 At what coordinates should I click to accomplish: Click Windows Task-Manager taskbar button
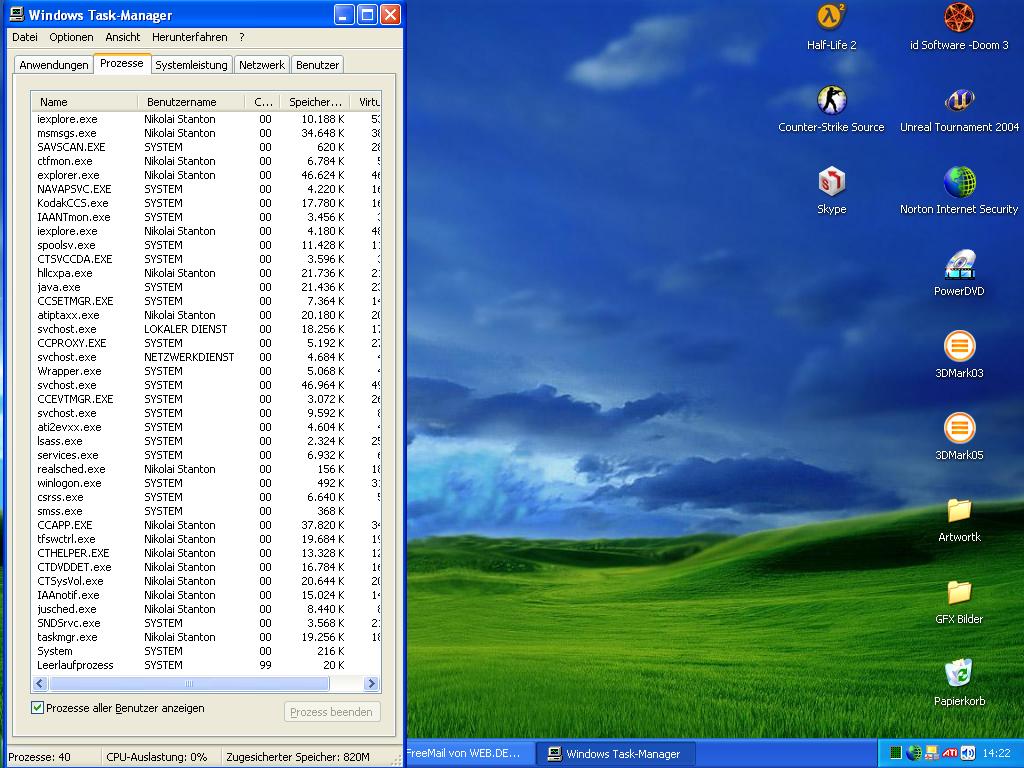click(x=615, y=754)
